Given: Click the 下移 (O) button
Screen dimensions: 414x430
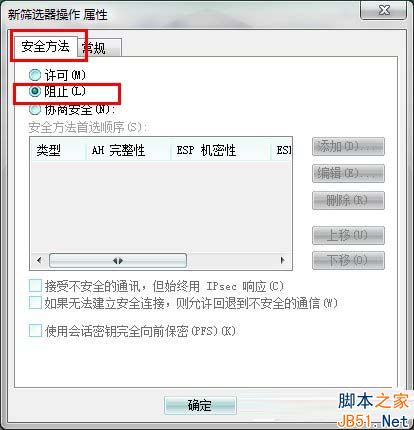Looking at the screenshot, I should pos(348,260).
